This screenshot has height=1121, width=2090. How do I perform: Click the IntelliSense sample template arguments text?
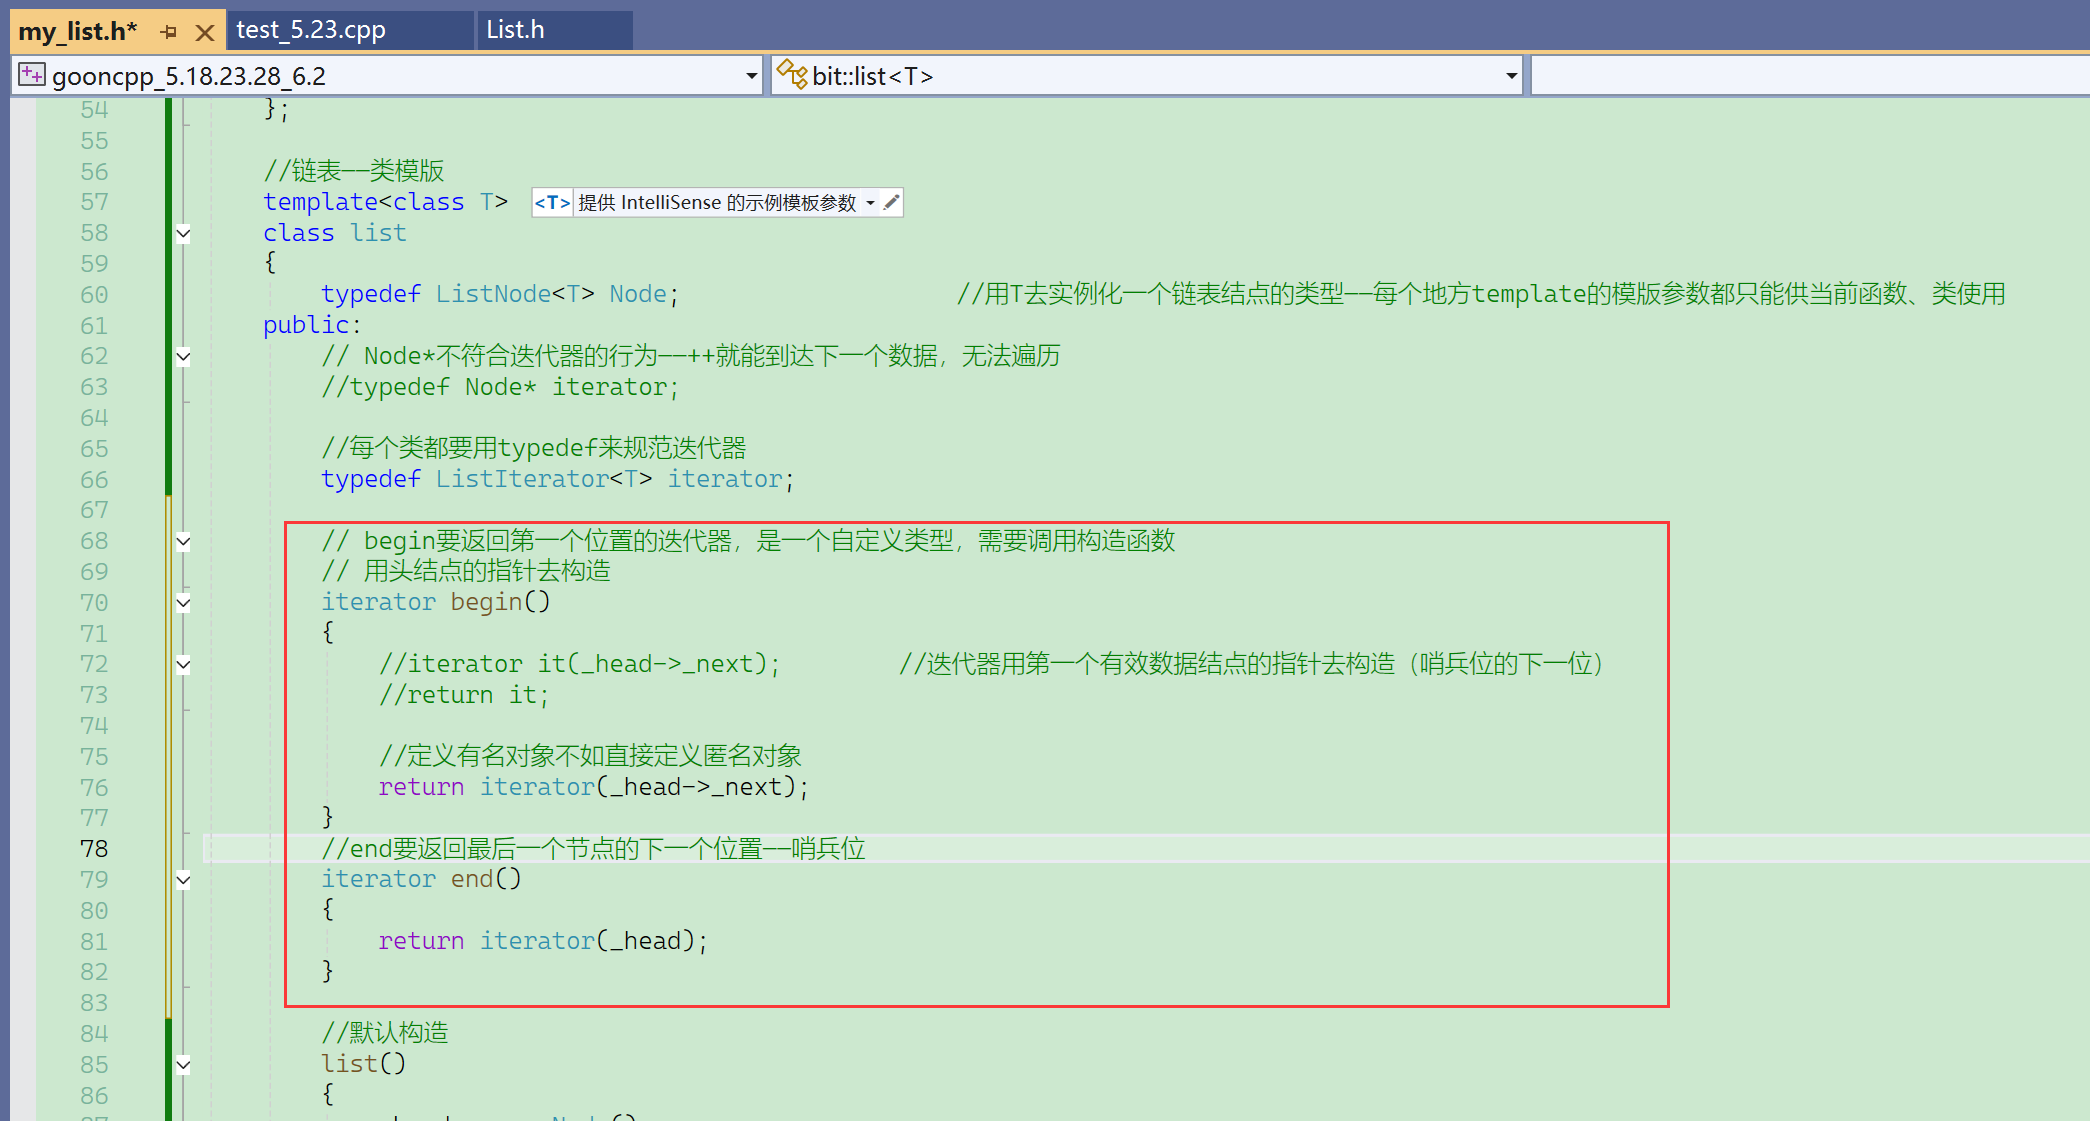(716, 203)
